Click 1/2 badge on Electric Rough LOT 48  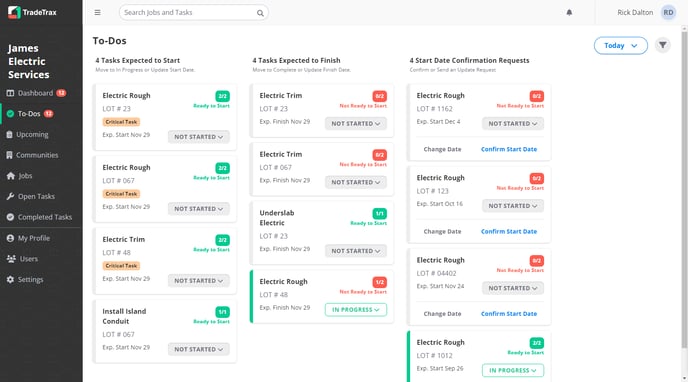tap(380, 282)
